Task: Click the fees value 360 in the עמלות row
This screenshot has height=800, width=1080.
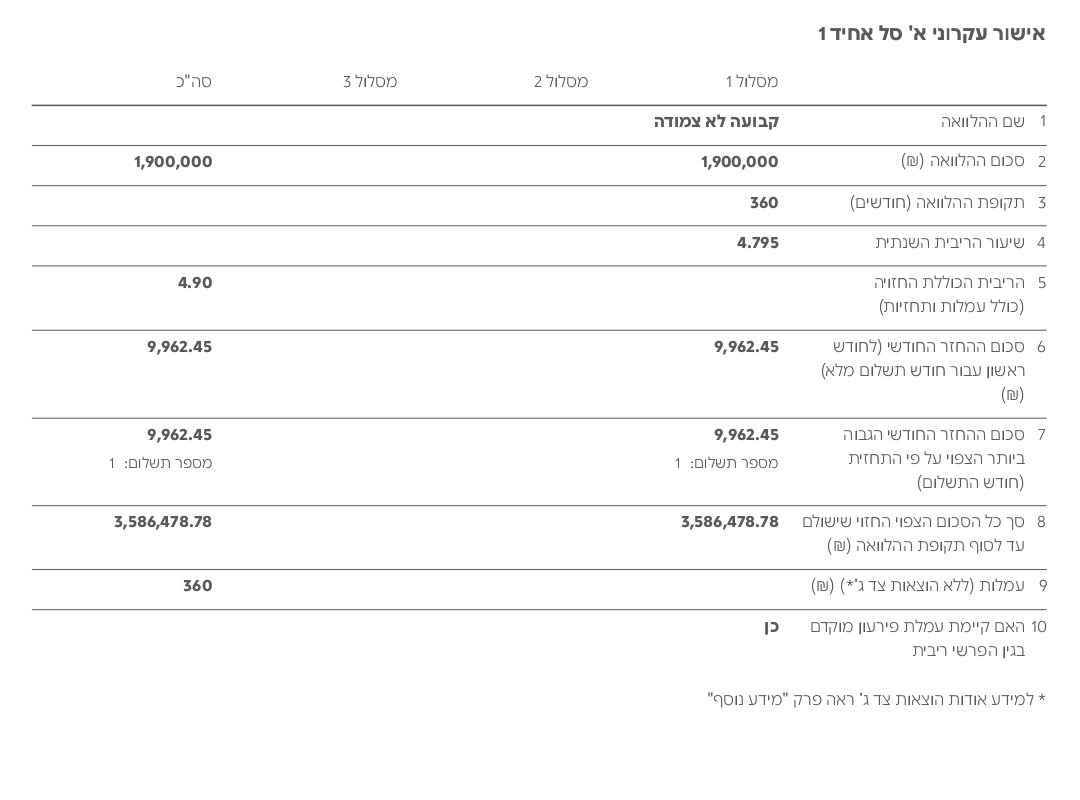Action: click(197, 586)
